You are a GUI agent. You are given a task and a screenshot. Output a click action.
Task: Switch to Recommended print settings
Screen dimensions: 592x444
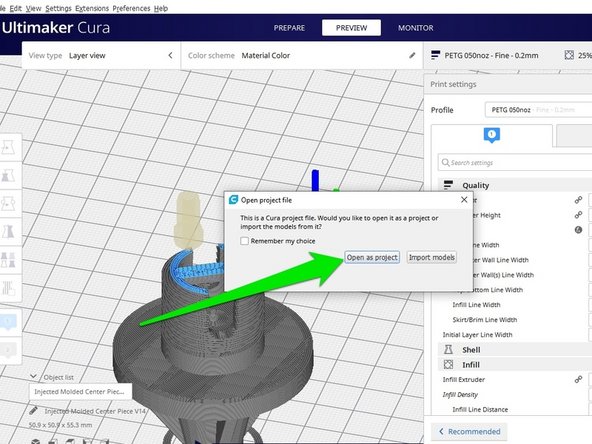(x=469, y=431)
